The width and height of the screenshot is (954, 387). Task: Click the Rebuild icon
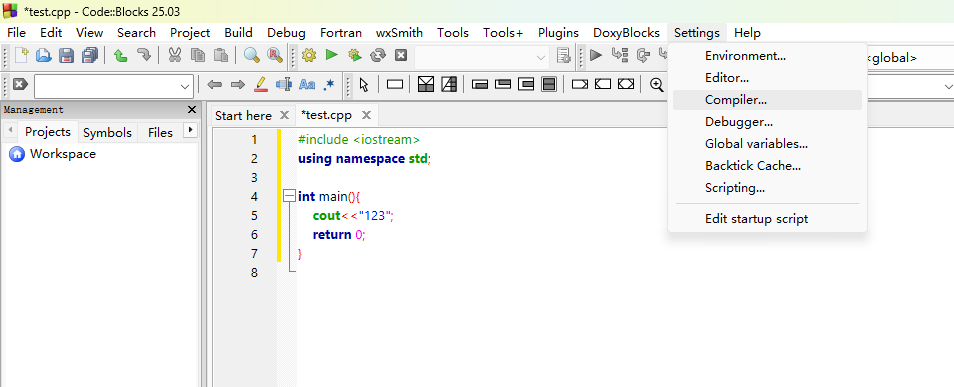[378, 55]
